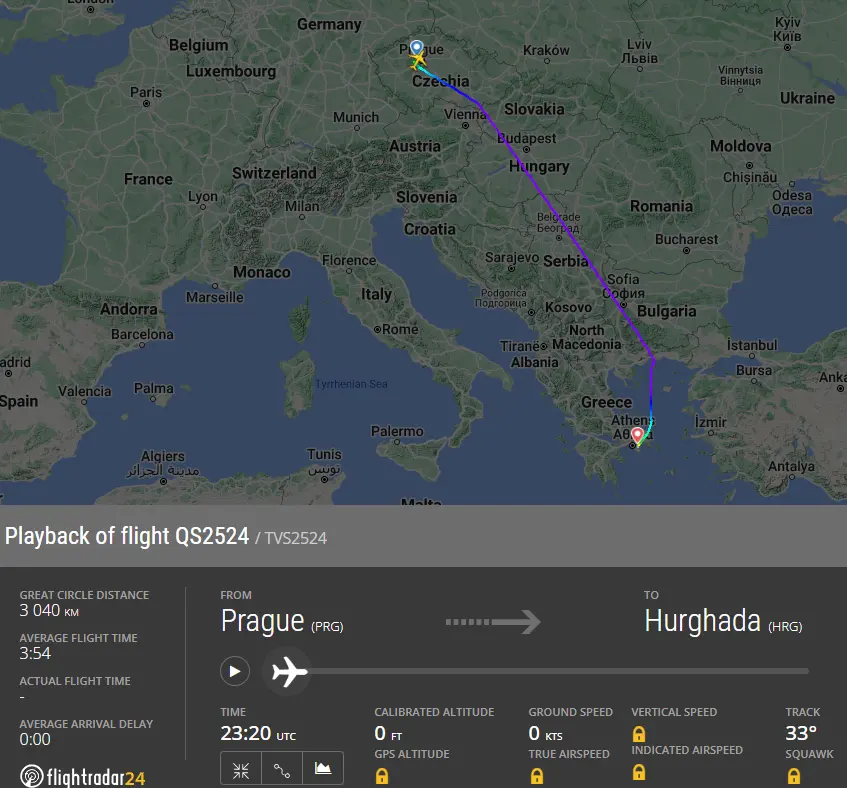Click the locked Squawk padlock
This screenshot has height=788, width=847.
coord(794,776)
